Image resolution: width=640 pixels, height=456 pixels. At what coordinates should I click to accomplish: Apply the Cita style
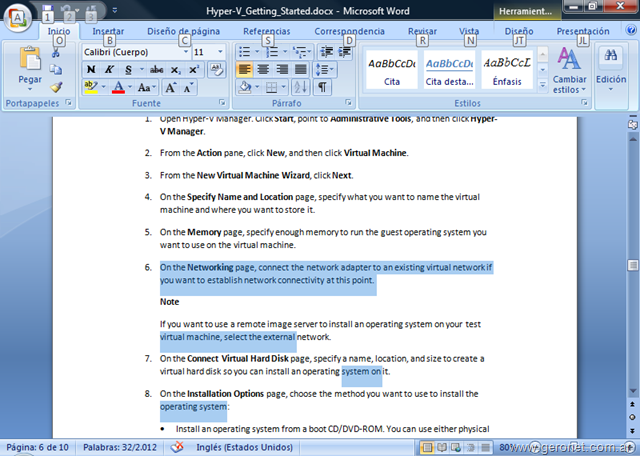[x=392, y=69]
